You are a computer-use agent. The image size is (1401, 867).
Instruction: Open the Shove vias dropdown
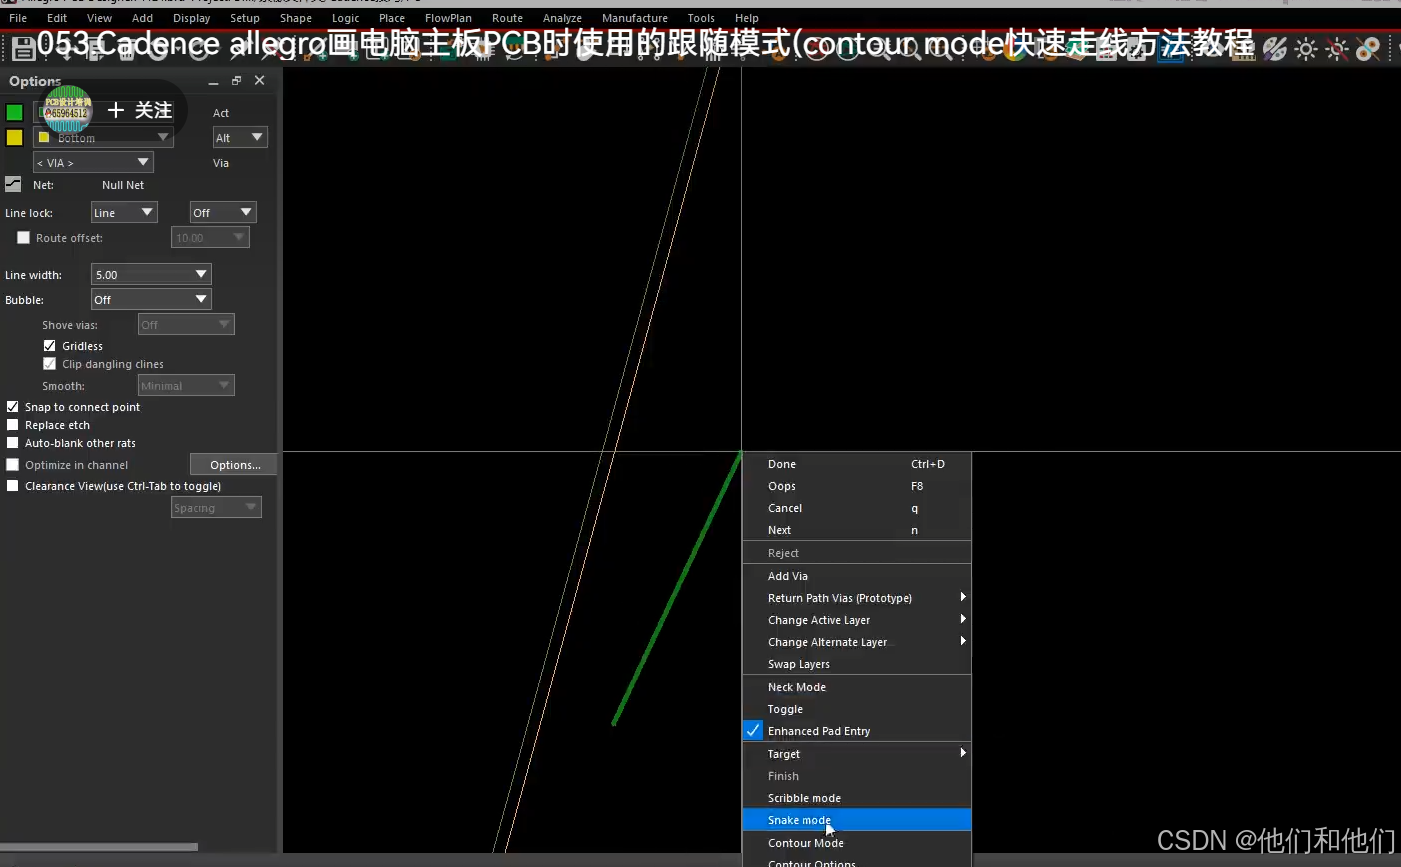186,324
